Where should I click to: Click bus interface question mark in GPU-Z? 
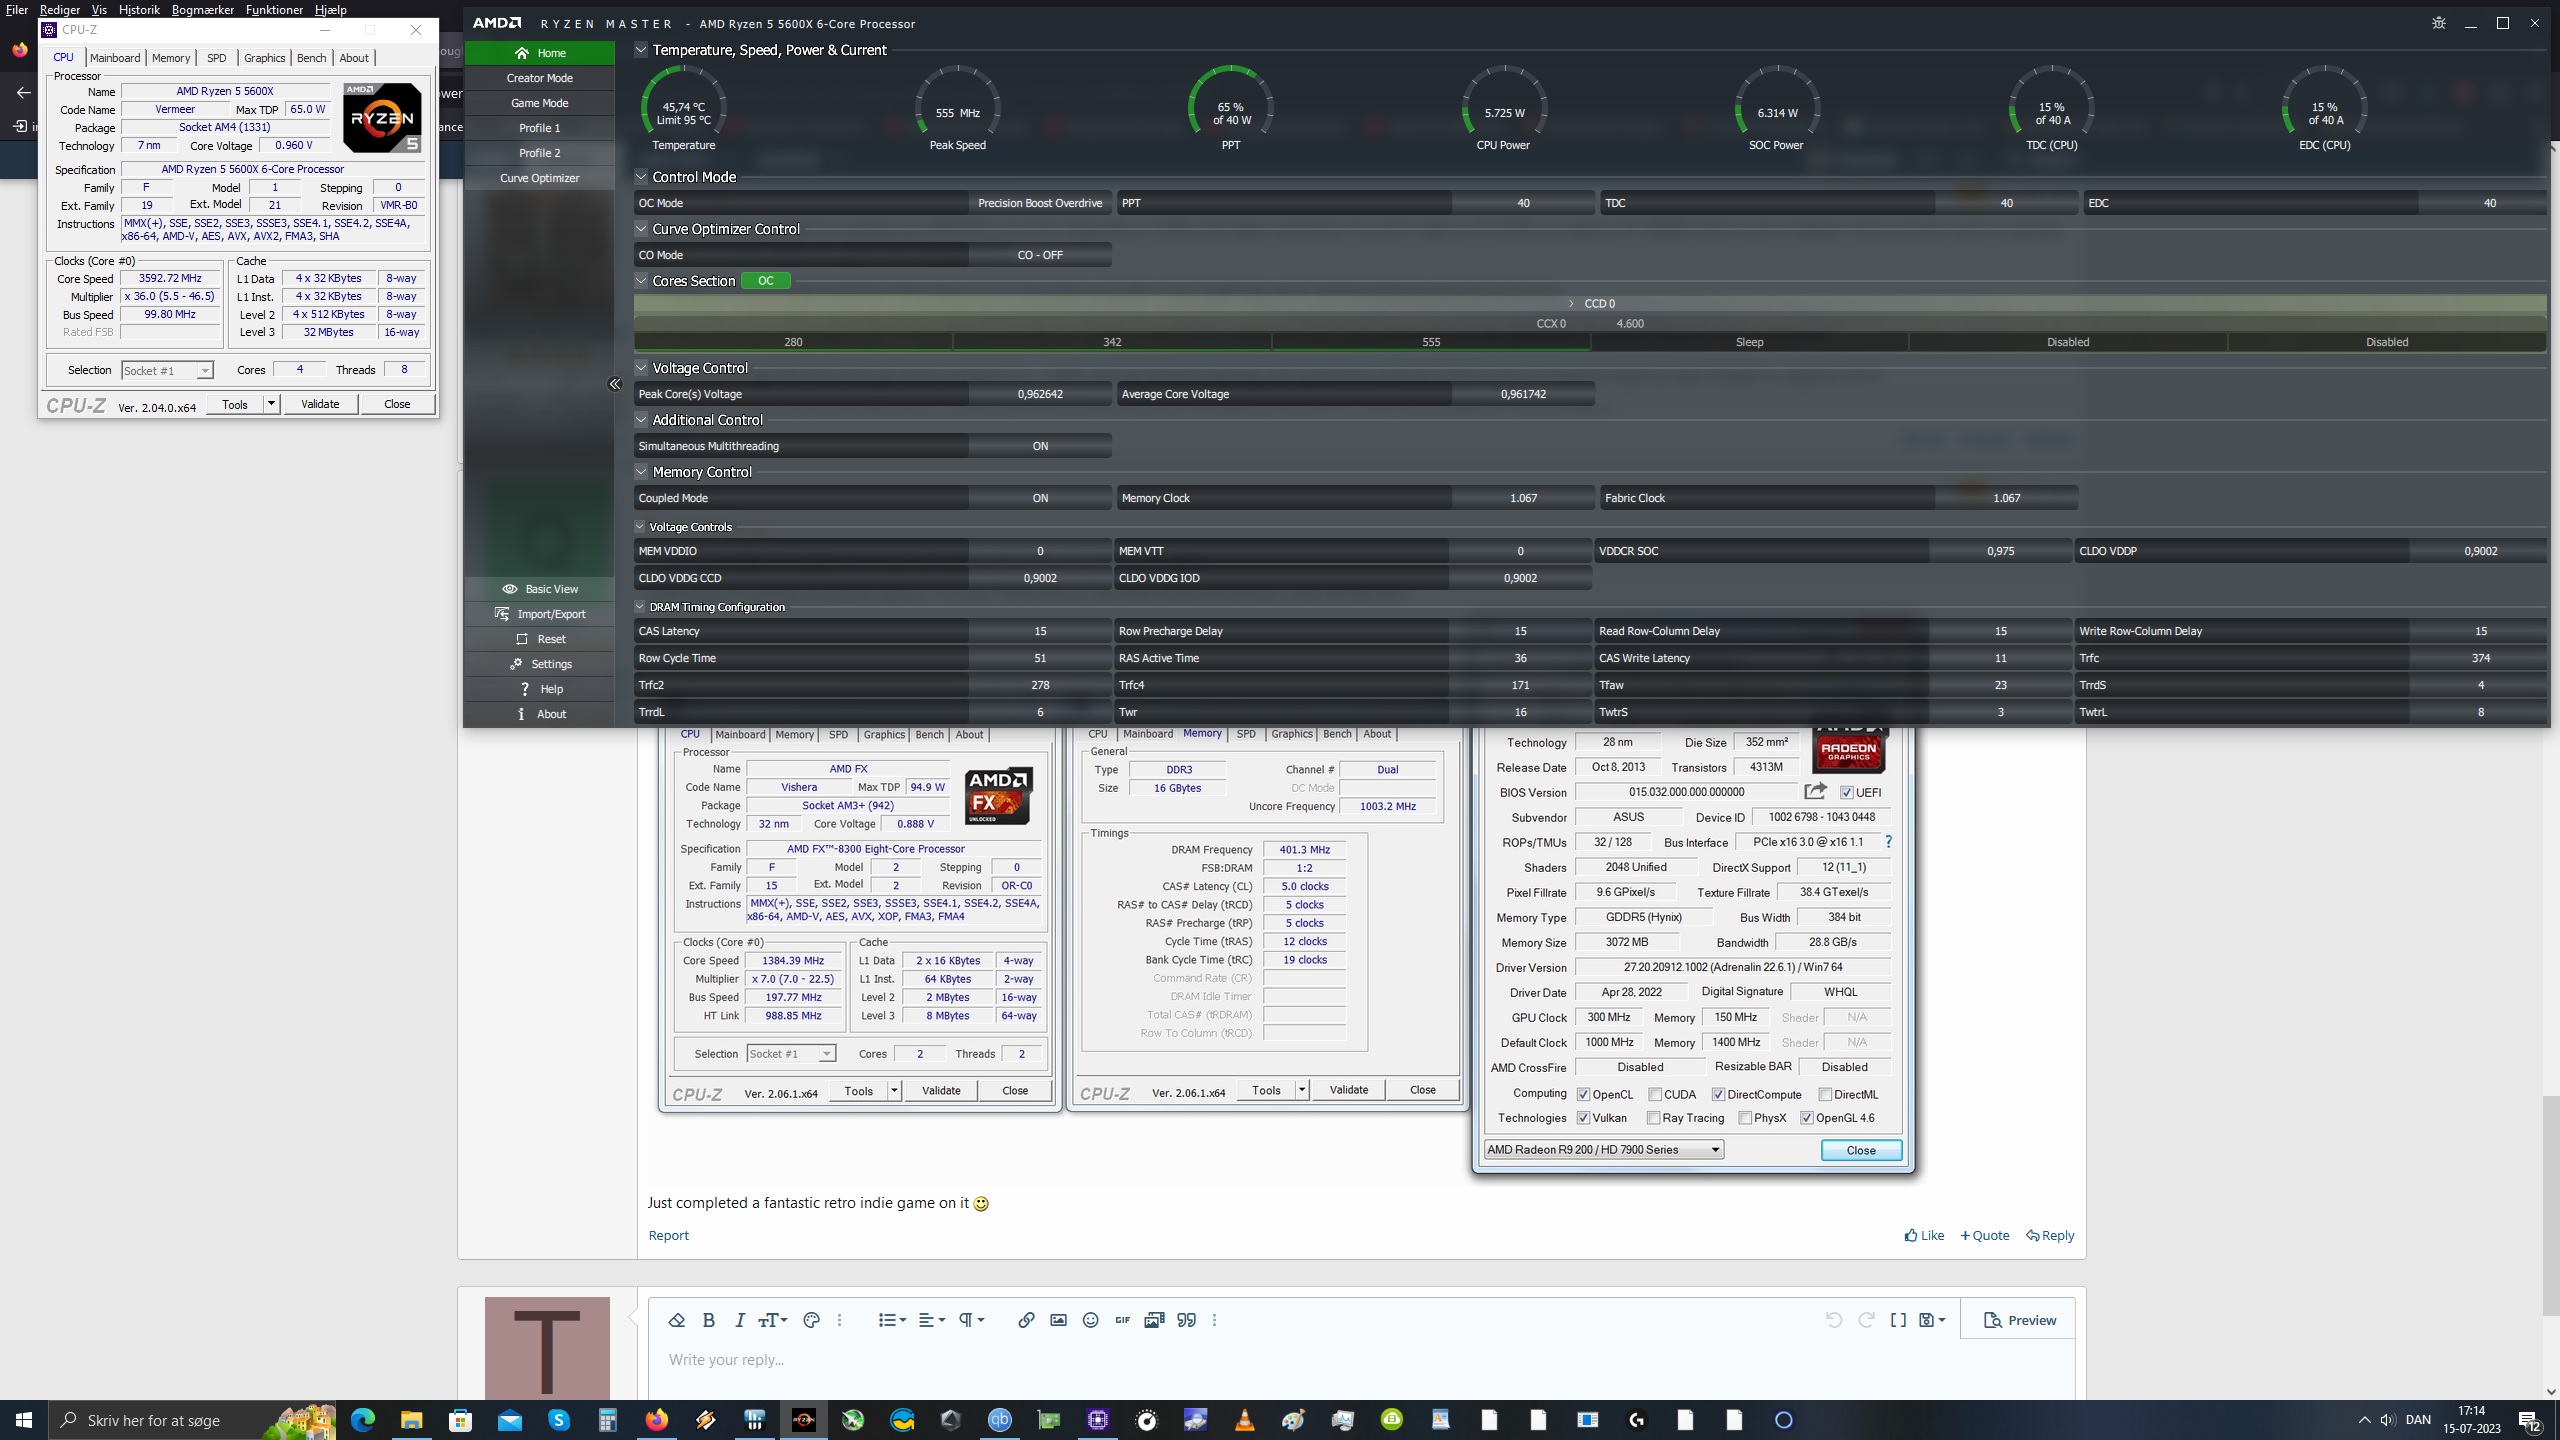[x=1888, y=842]
